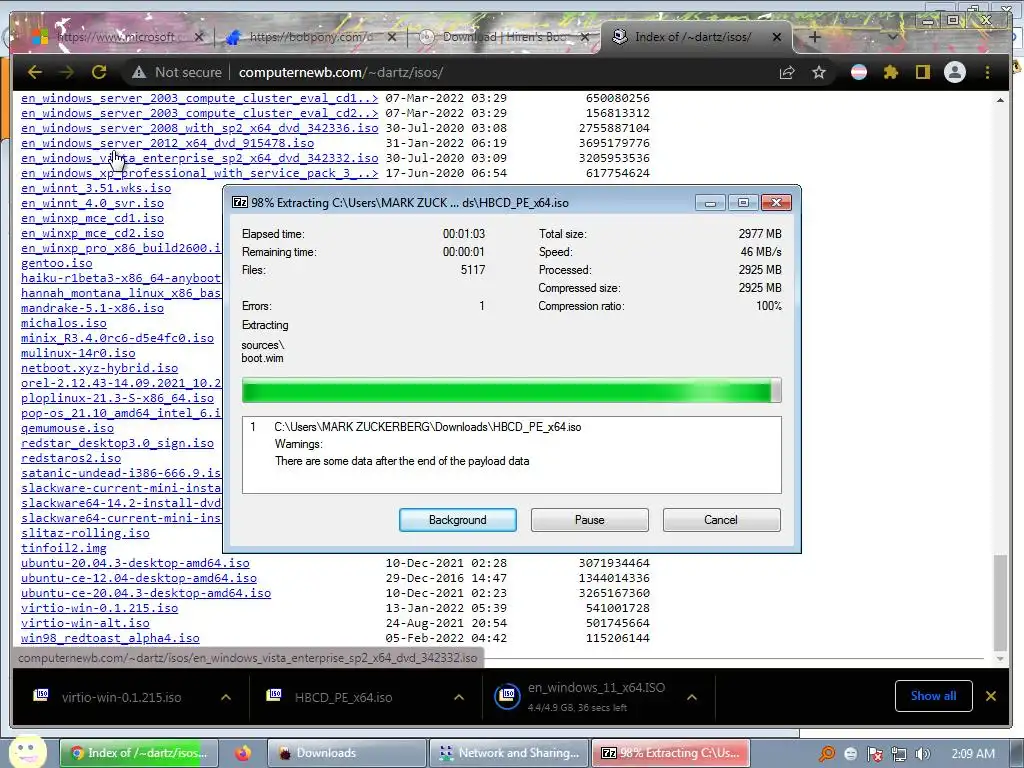Image resolution: width=1024 pixels, height=768 pixels.
Task: Bookmark this page with the star icon
Action: [819, 72]
